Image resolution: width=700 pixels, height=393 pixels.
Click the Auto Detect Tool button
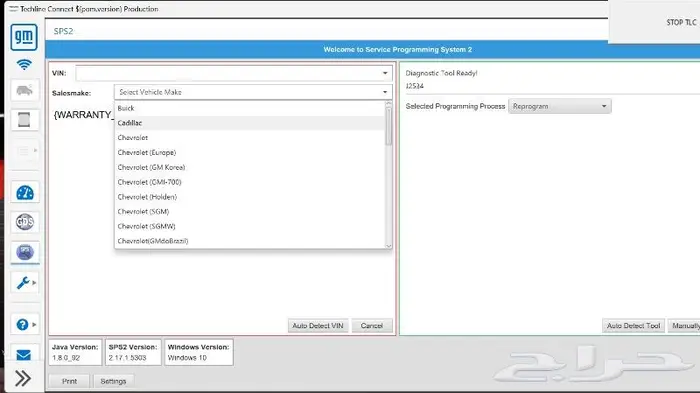point(633,326)
